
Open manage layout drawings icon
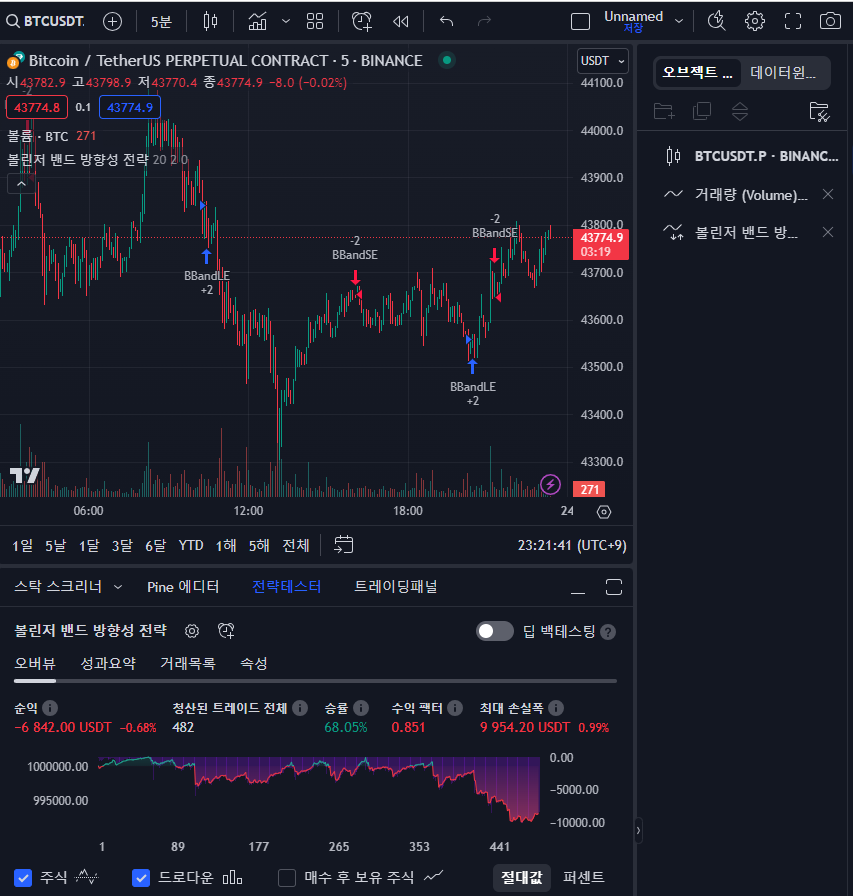click(x=819, y=111)
